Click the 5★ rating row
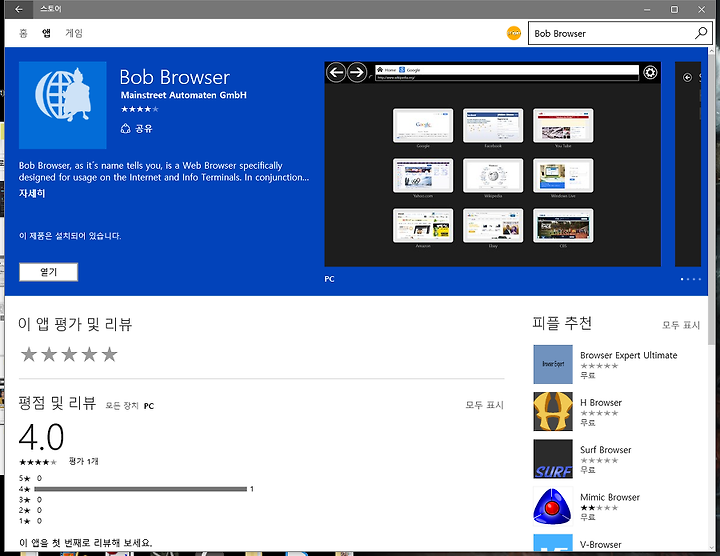 30,478
